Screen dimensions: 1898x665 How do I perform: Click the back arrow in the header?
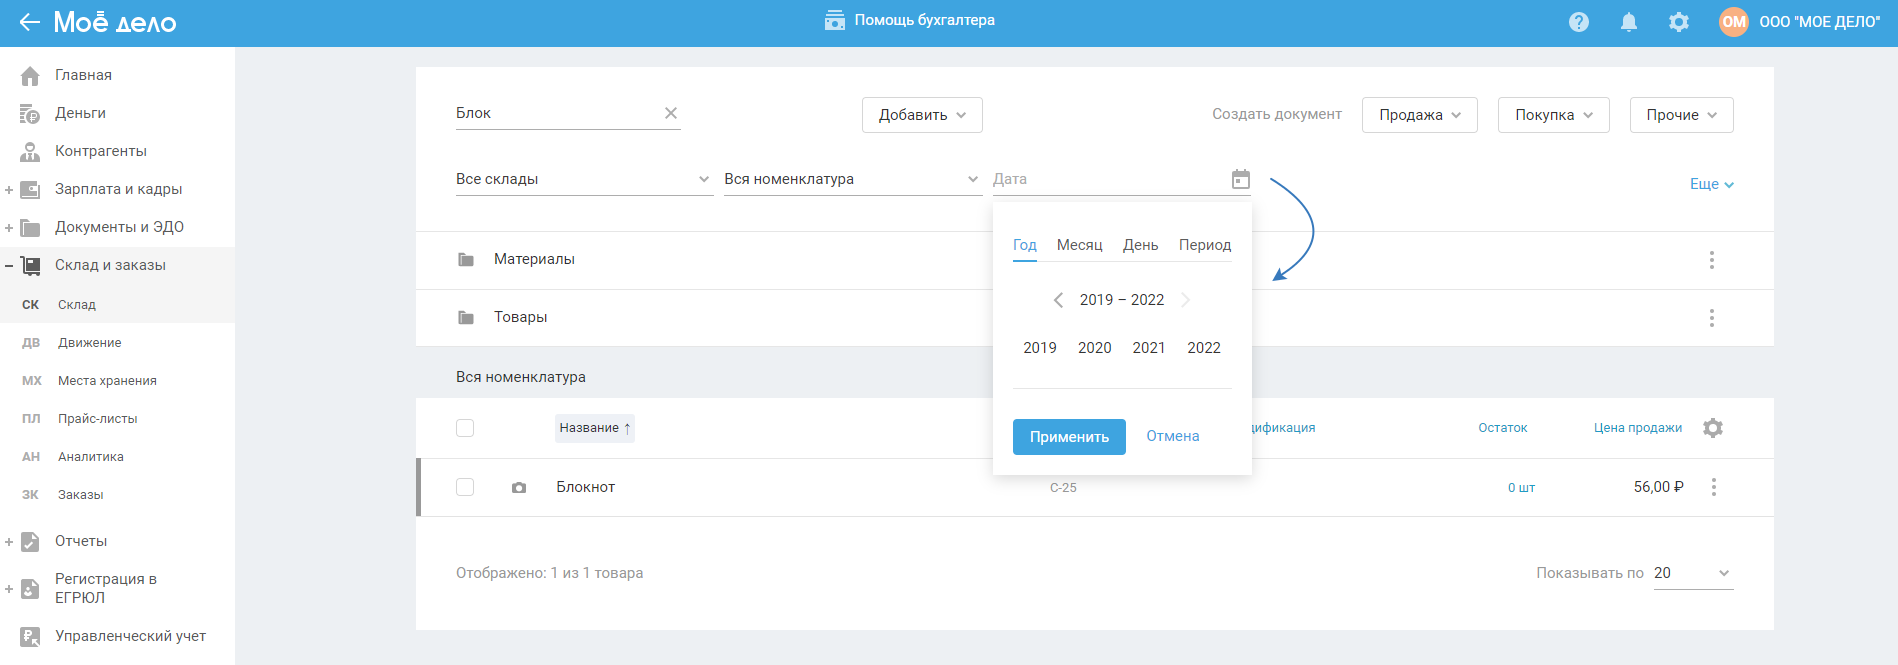30,22
